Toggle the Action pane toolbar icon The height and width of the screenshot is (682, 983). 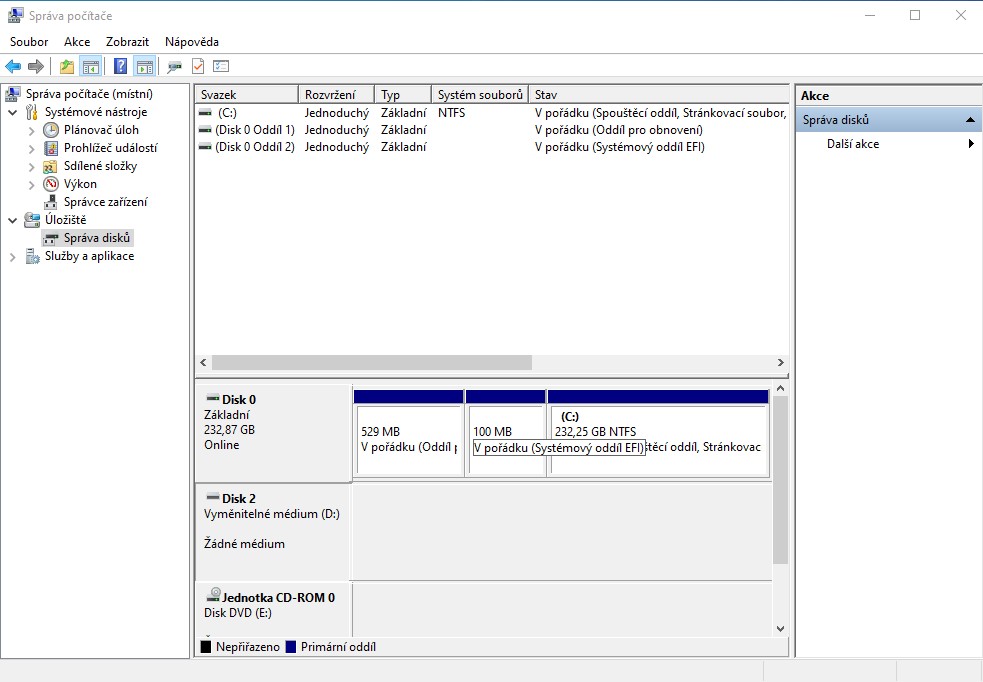pyautogui.click(x=144, y=66)
